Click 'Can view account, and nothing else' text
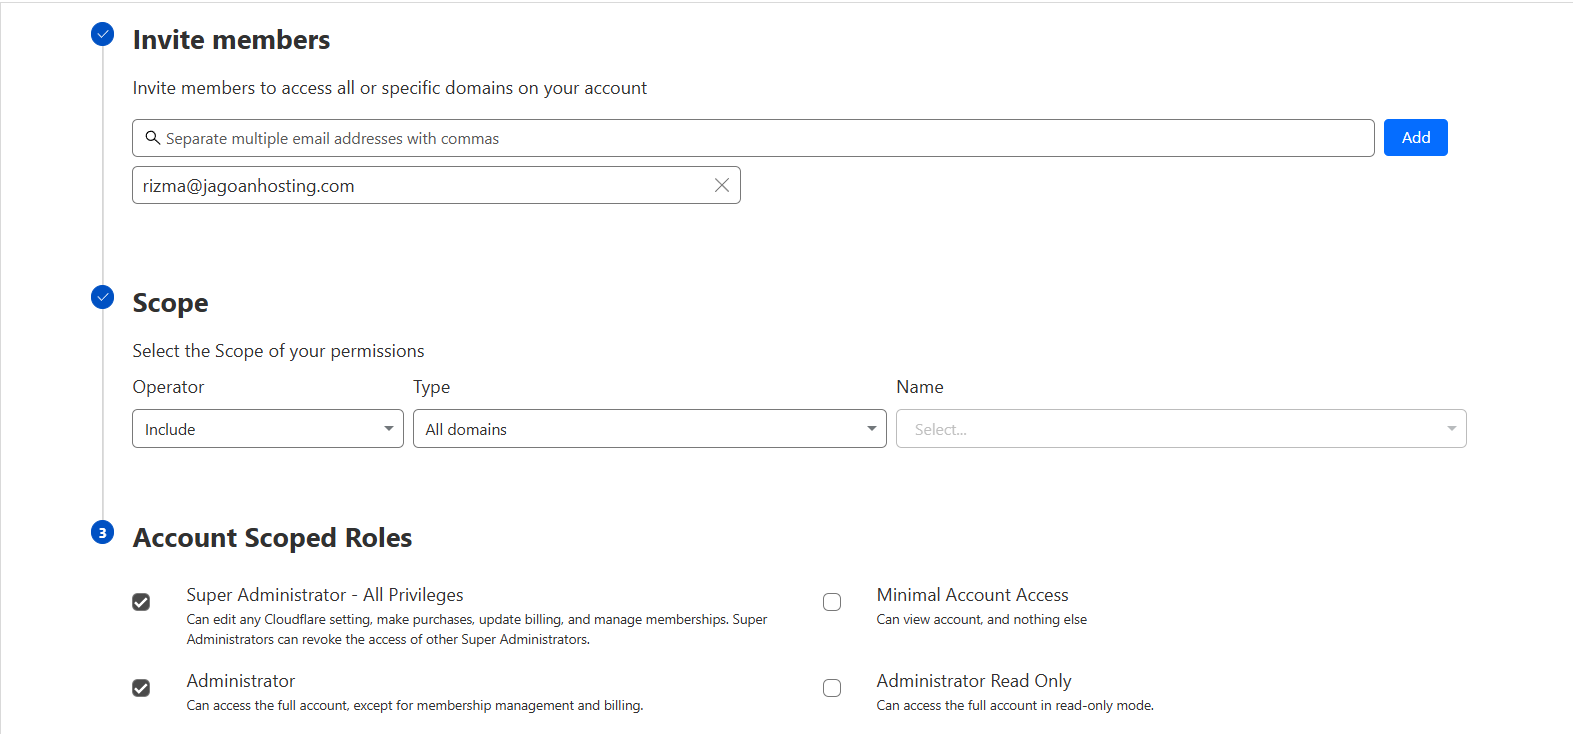This screenshot has height=734, width=1573. point(982,620)
